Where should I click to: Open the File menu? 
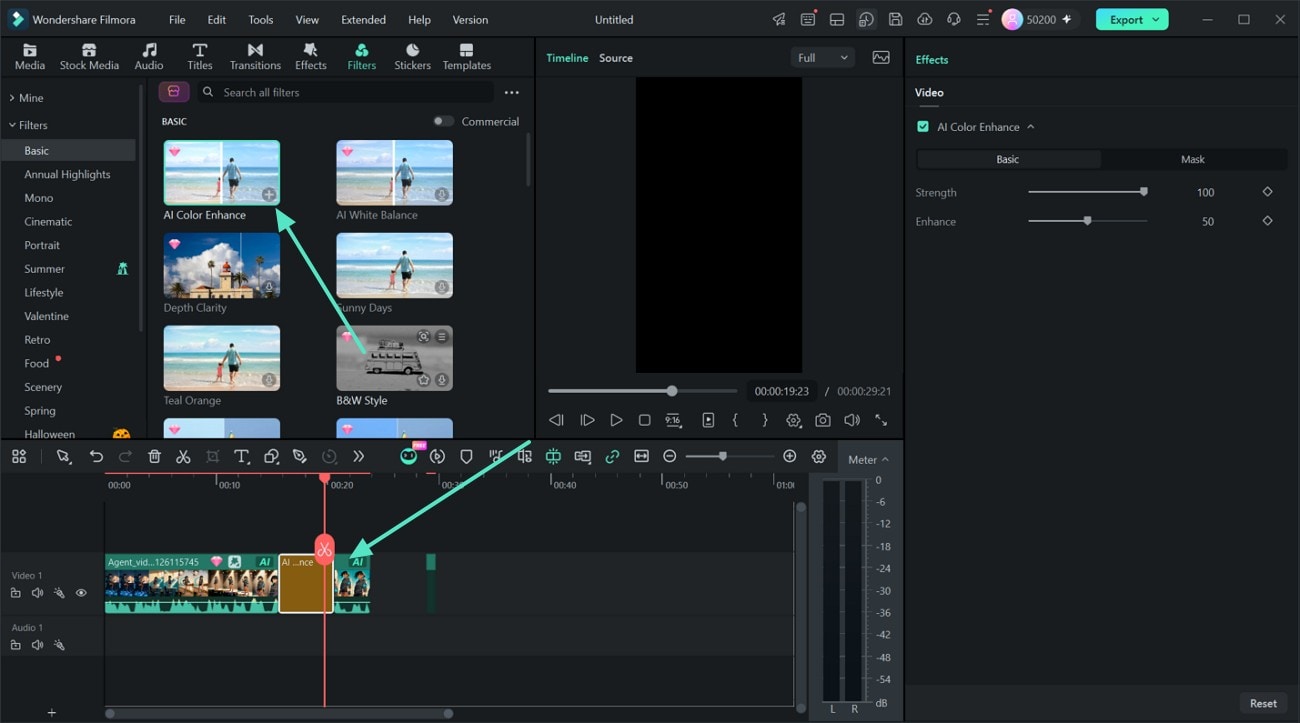pyautogui.click(x=177, y=20)
